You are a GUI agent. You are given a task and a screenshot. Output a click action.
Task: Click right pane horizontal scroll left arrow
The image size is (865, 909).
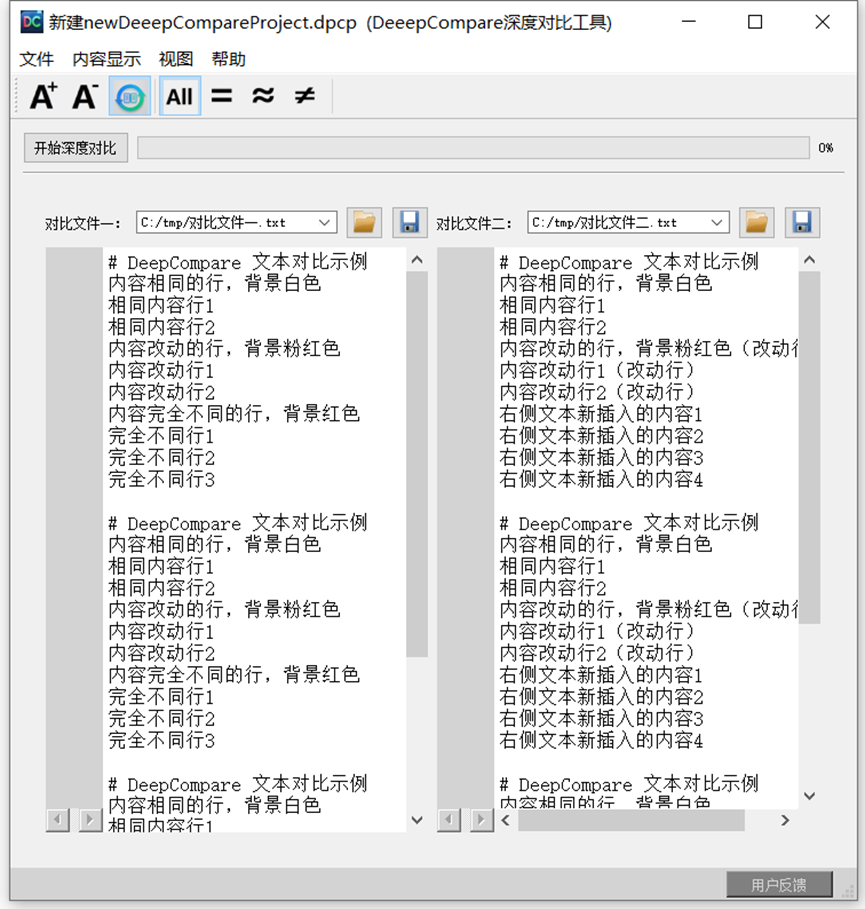pyautogui.click(x=506, y=820)
